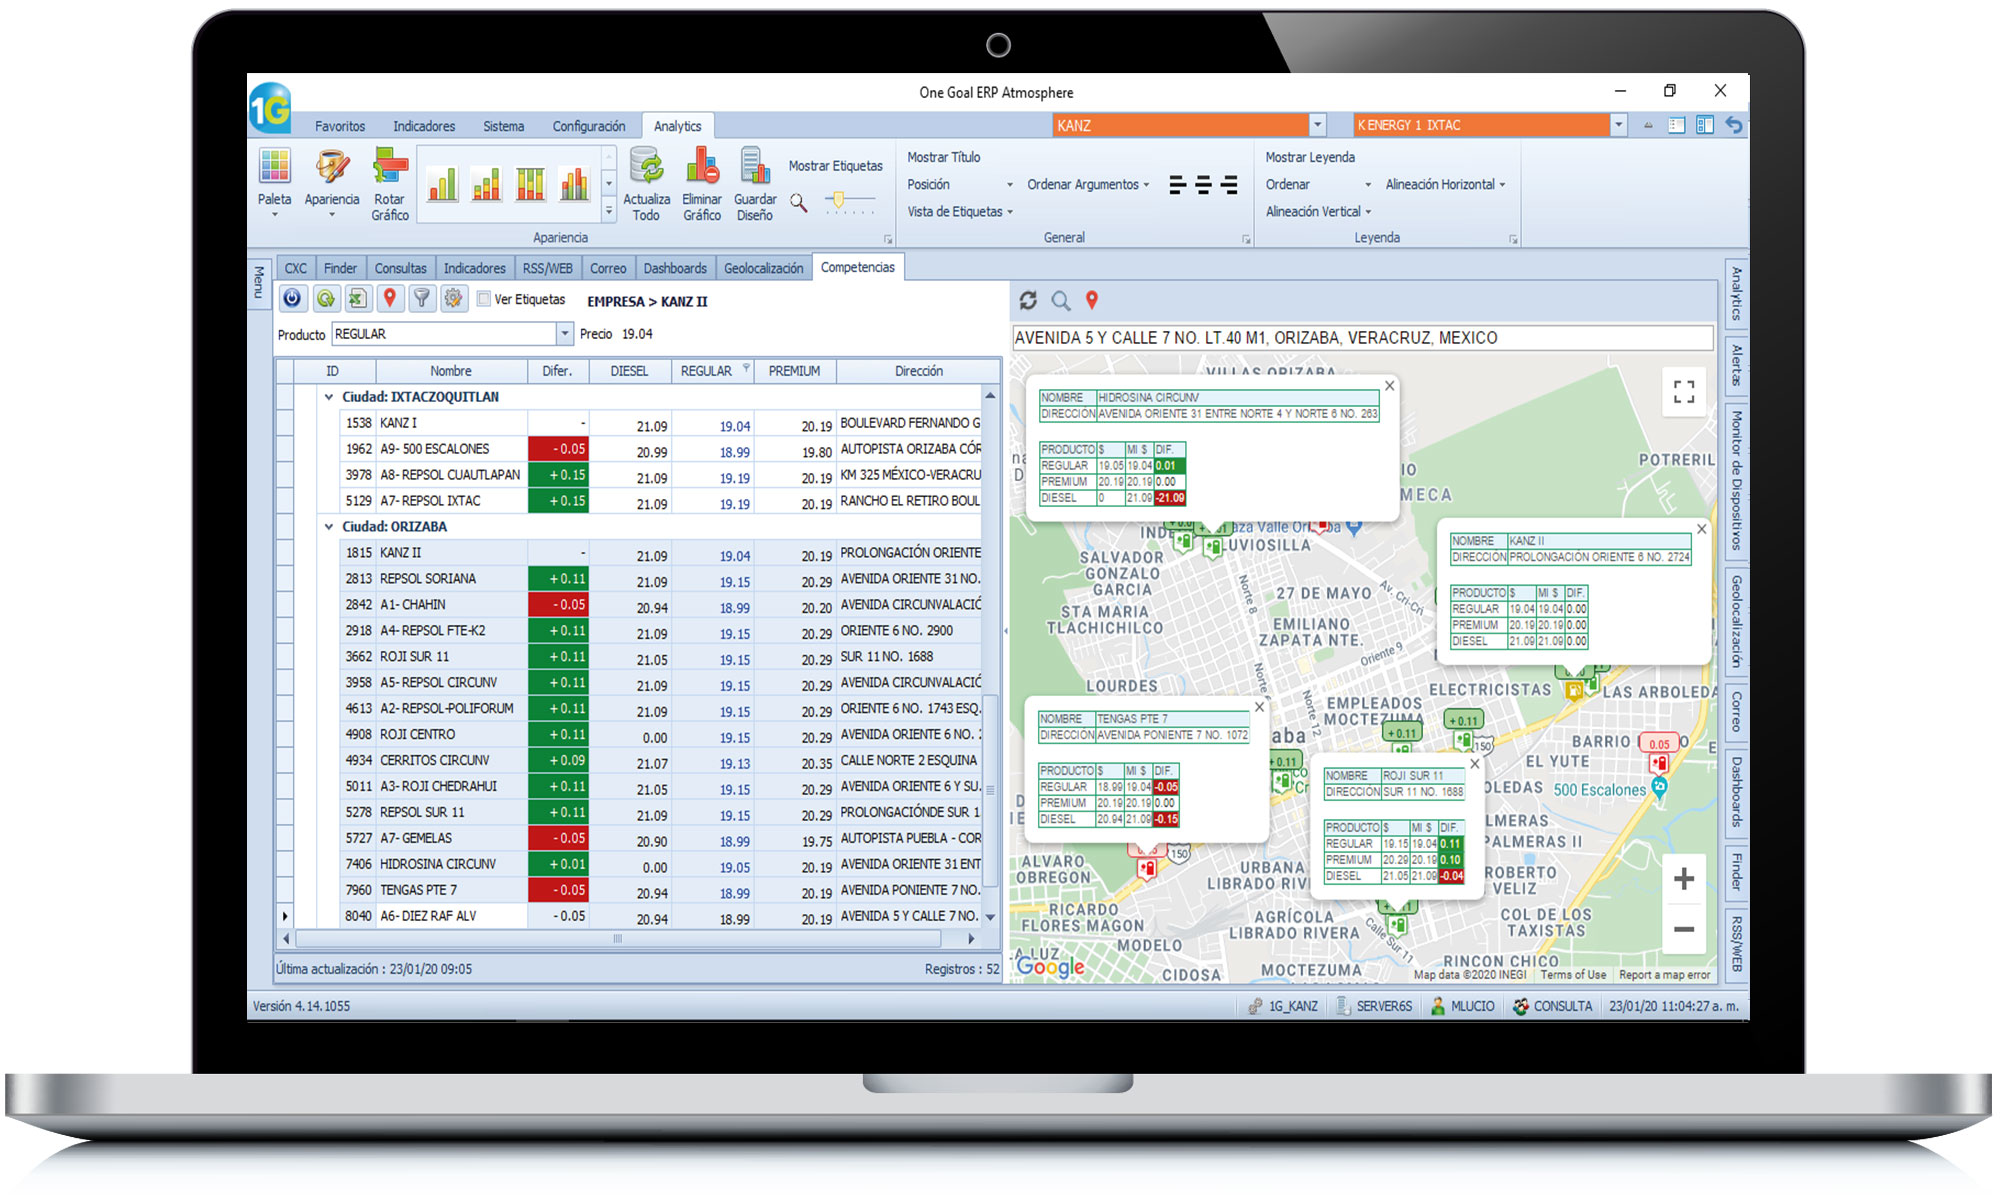Click Mostrar Etiquetas option
The width and height of the screenshot is (2000, 1203).
click(x=836, y=166)
